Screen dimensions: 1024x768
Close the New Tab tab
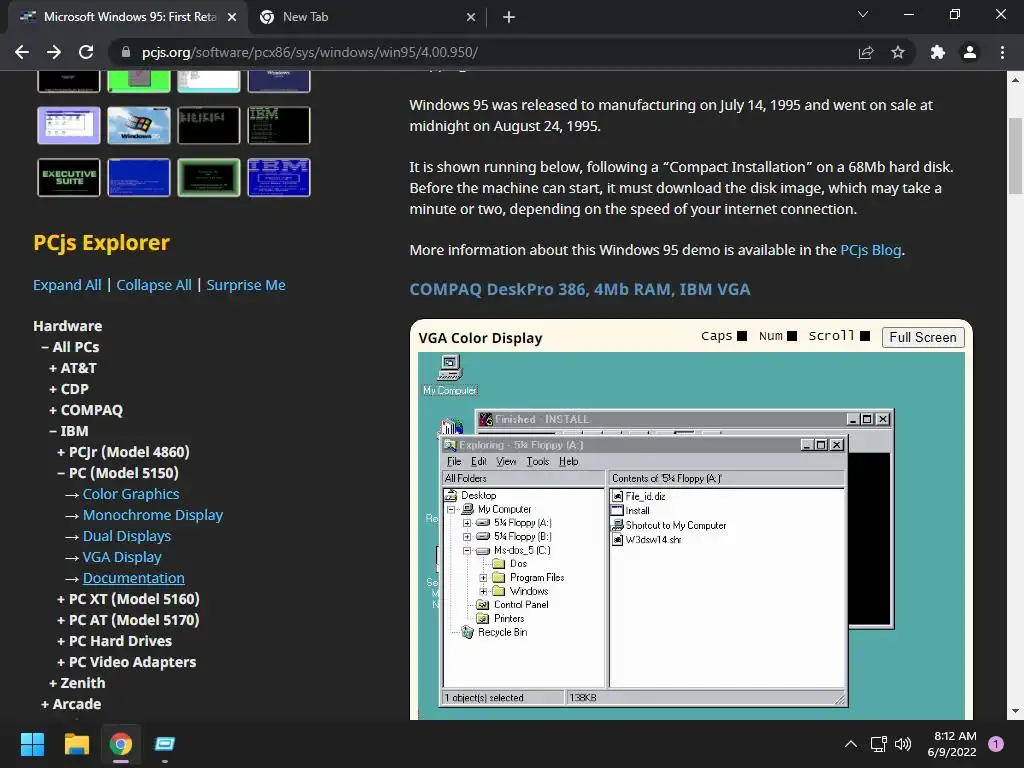pos(471,17)
